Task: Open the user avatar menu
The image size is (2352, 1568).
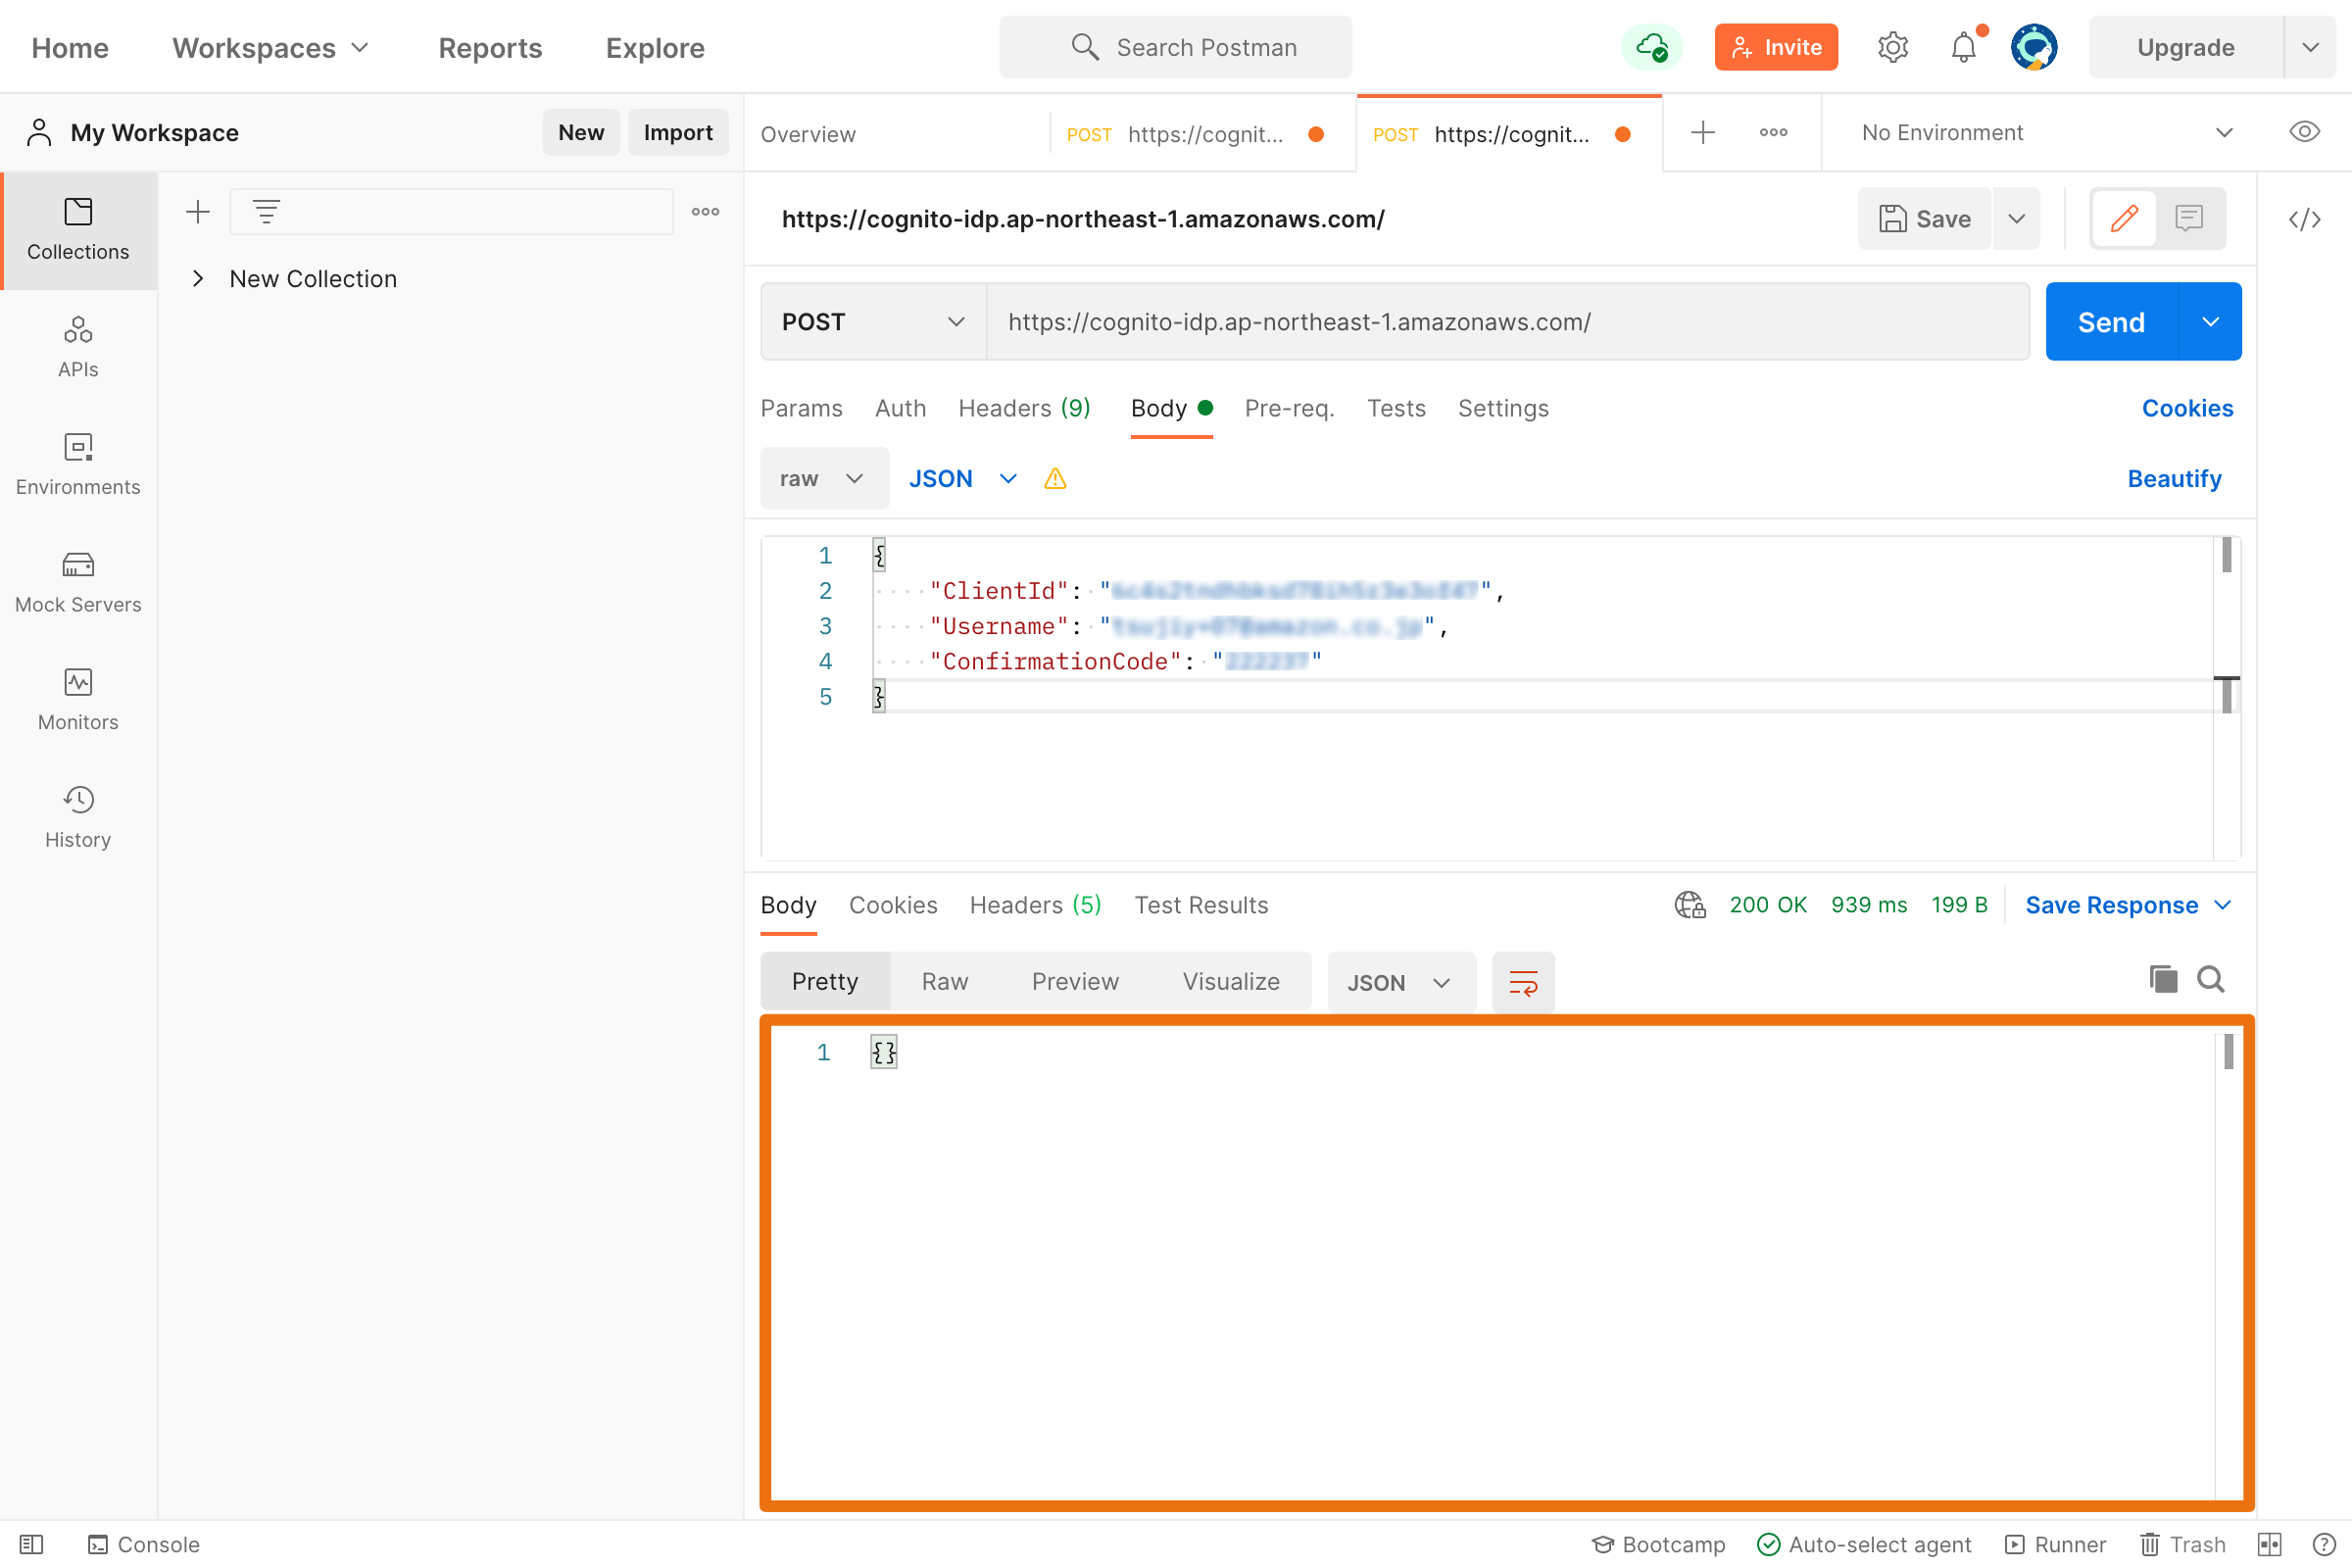Action: tap(2034, 47)
